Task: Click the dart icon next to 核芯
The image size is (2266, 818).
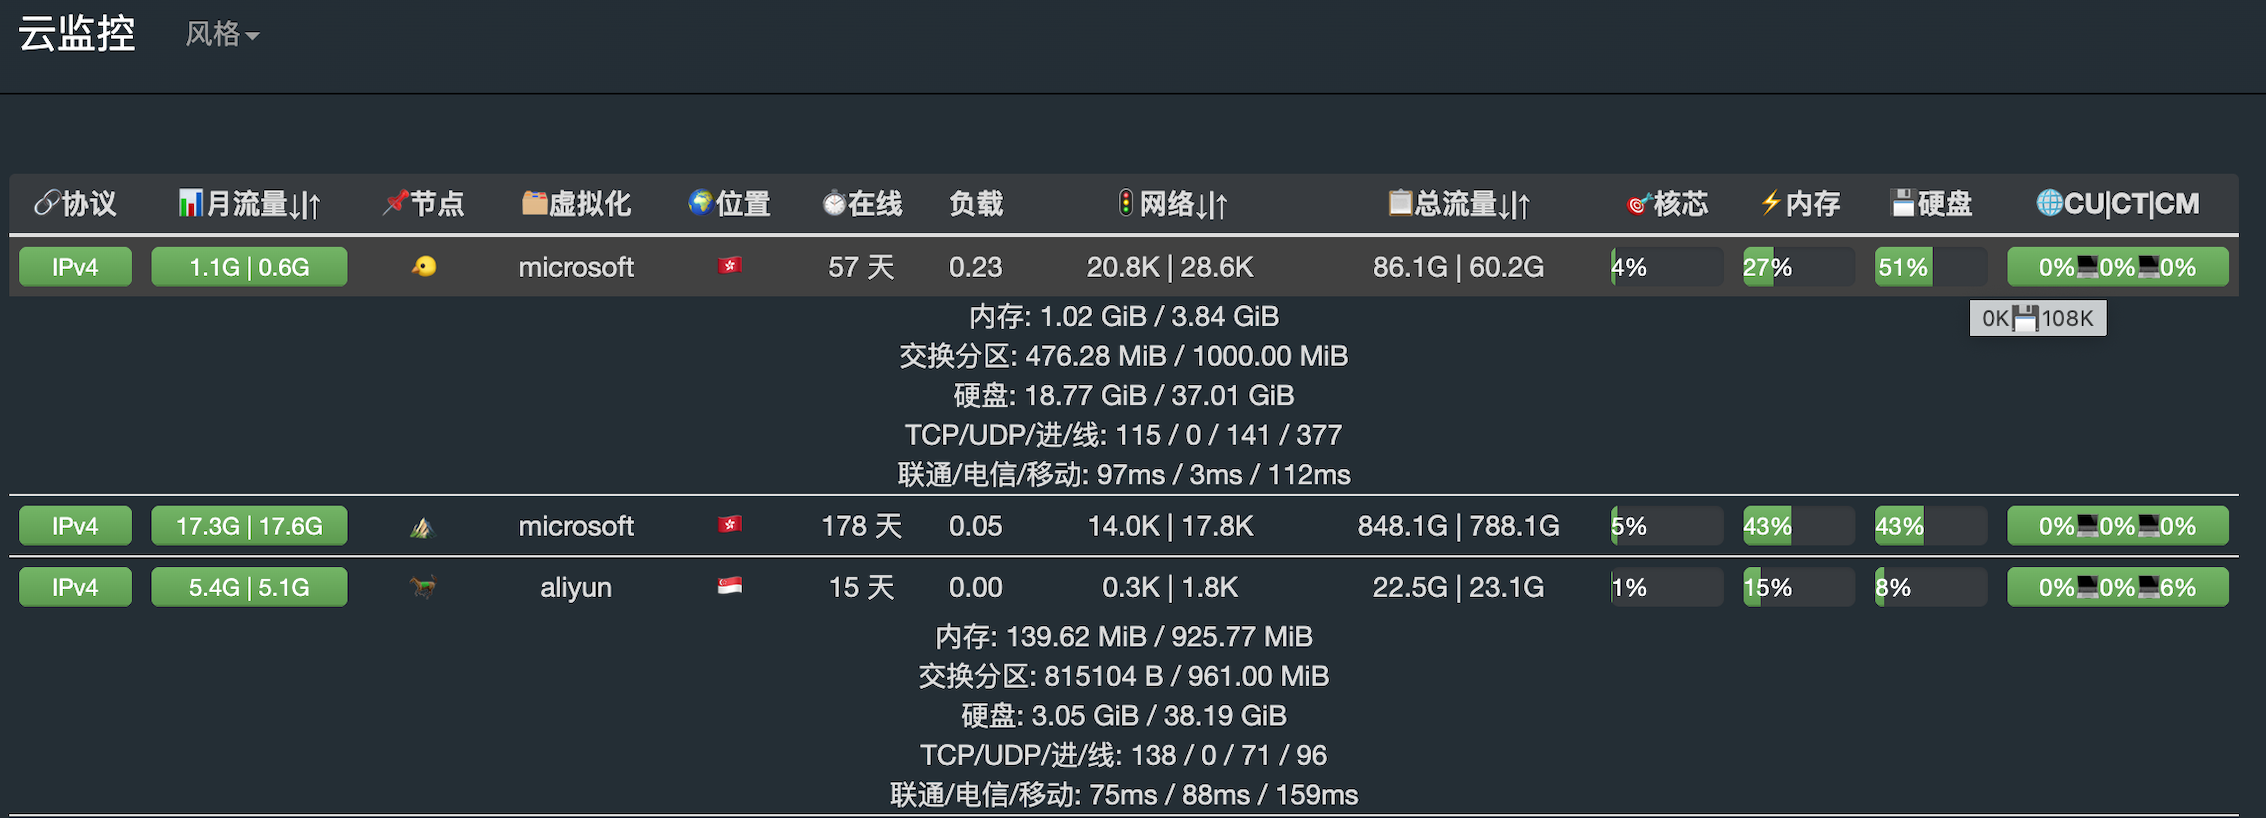Action: [1638, 203]
